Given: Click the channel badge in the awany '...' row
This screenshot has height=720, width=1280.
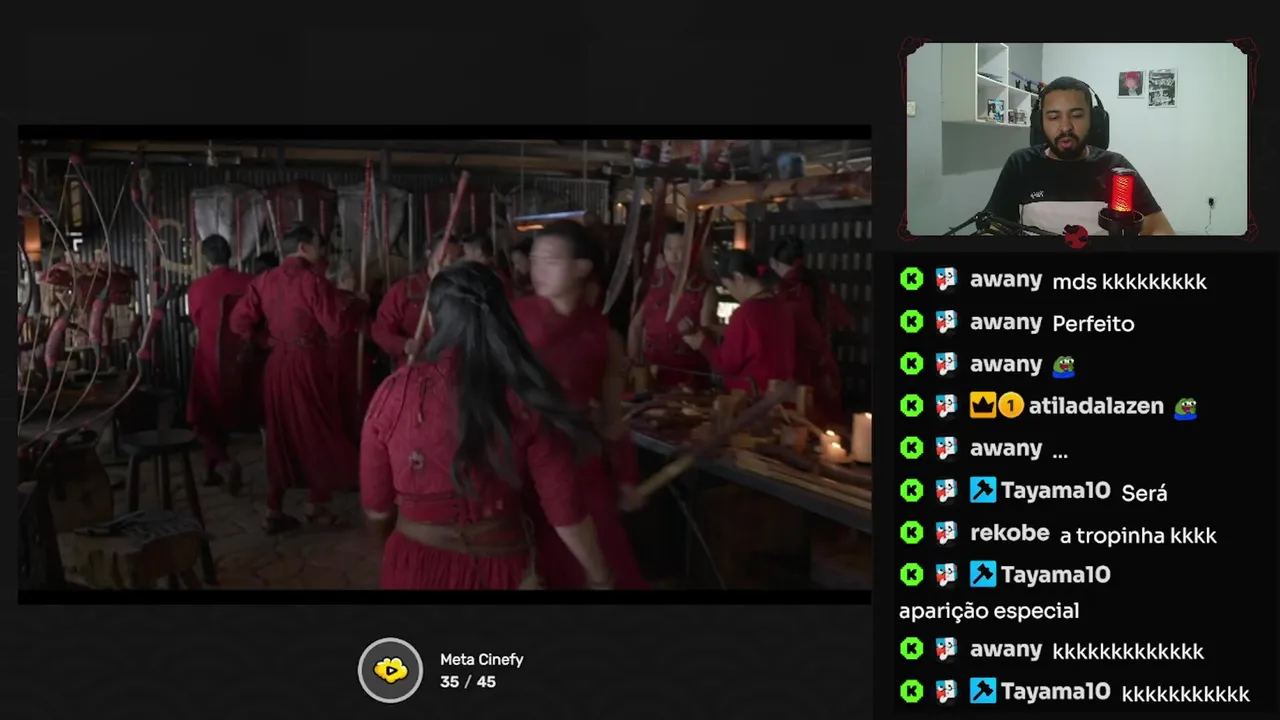Looking at the screenshot, I should click(946, 447).
